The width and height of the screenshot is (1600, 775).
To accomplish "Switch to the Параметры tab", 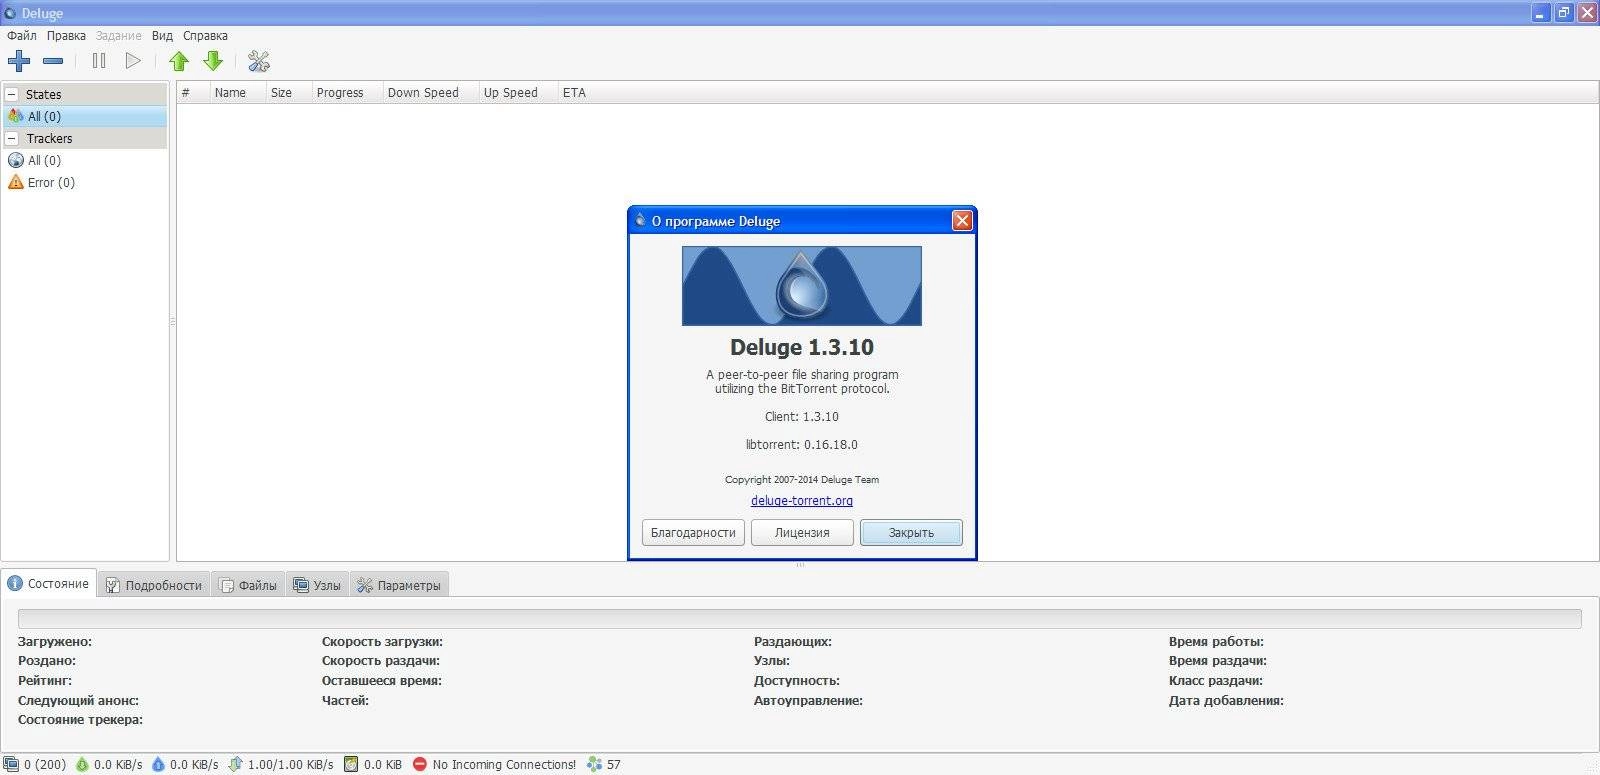I will pyautogui.click(x=399, y=585).
